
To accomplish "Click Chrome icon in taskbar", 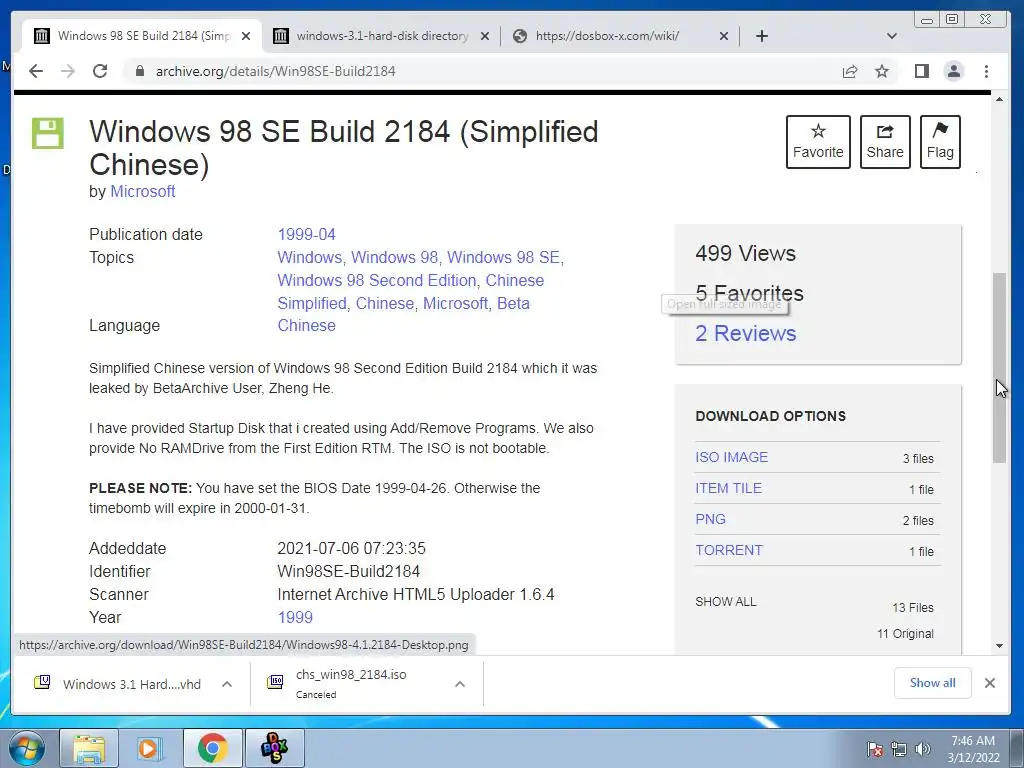I will pyautogui.click(x=212, y=748).
